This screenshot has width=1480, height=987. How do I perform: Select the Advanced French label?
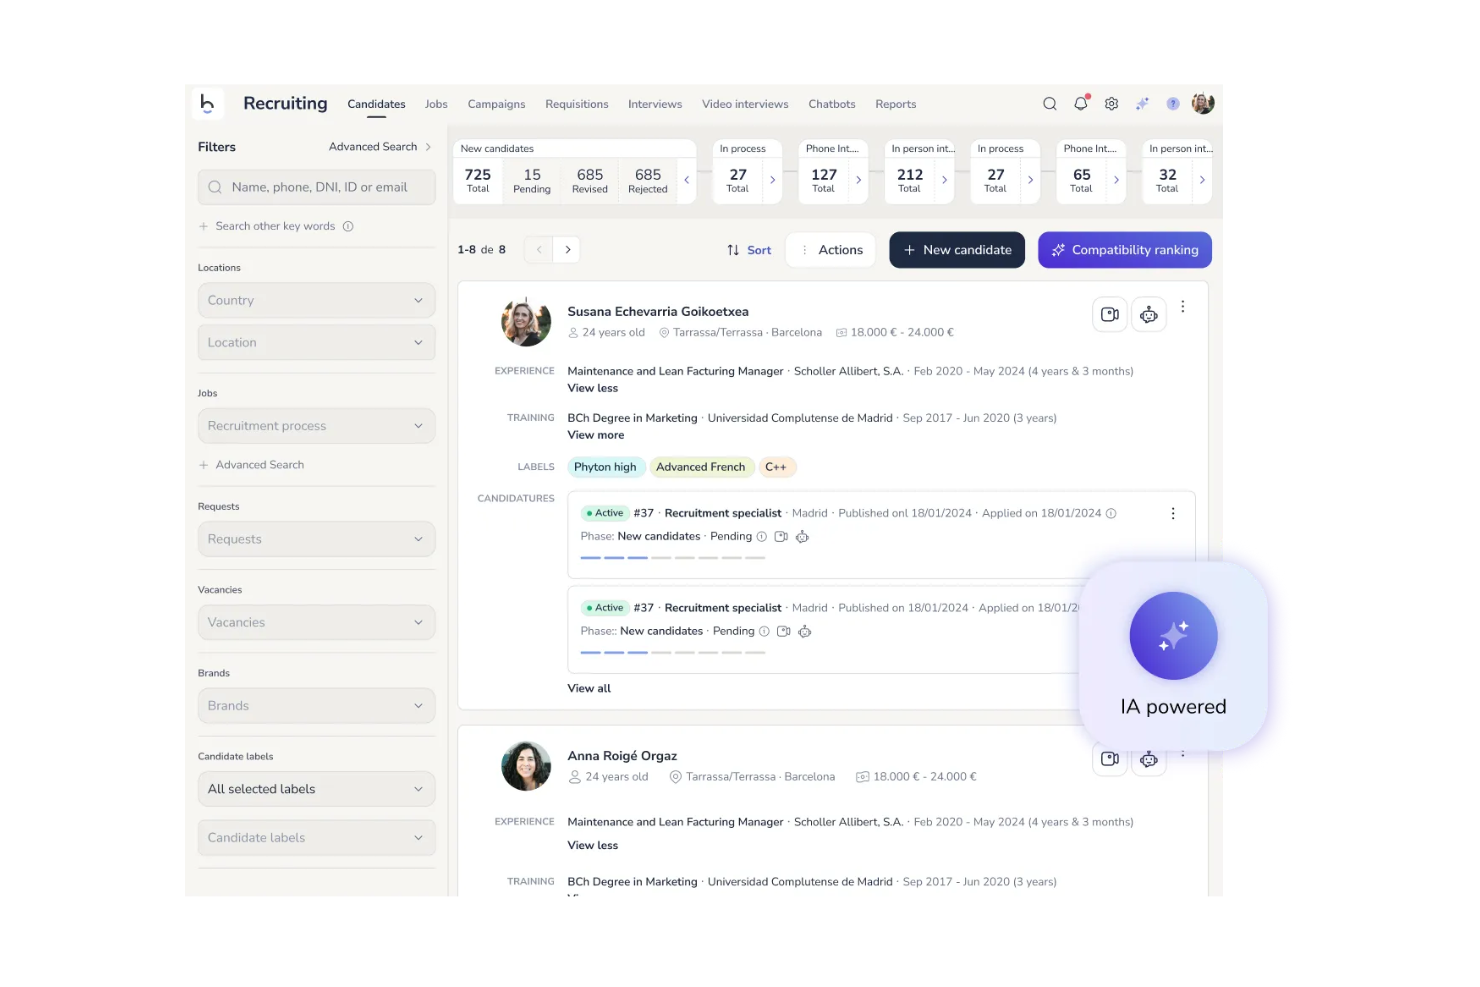(700, 467)
